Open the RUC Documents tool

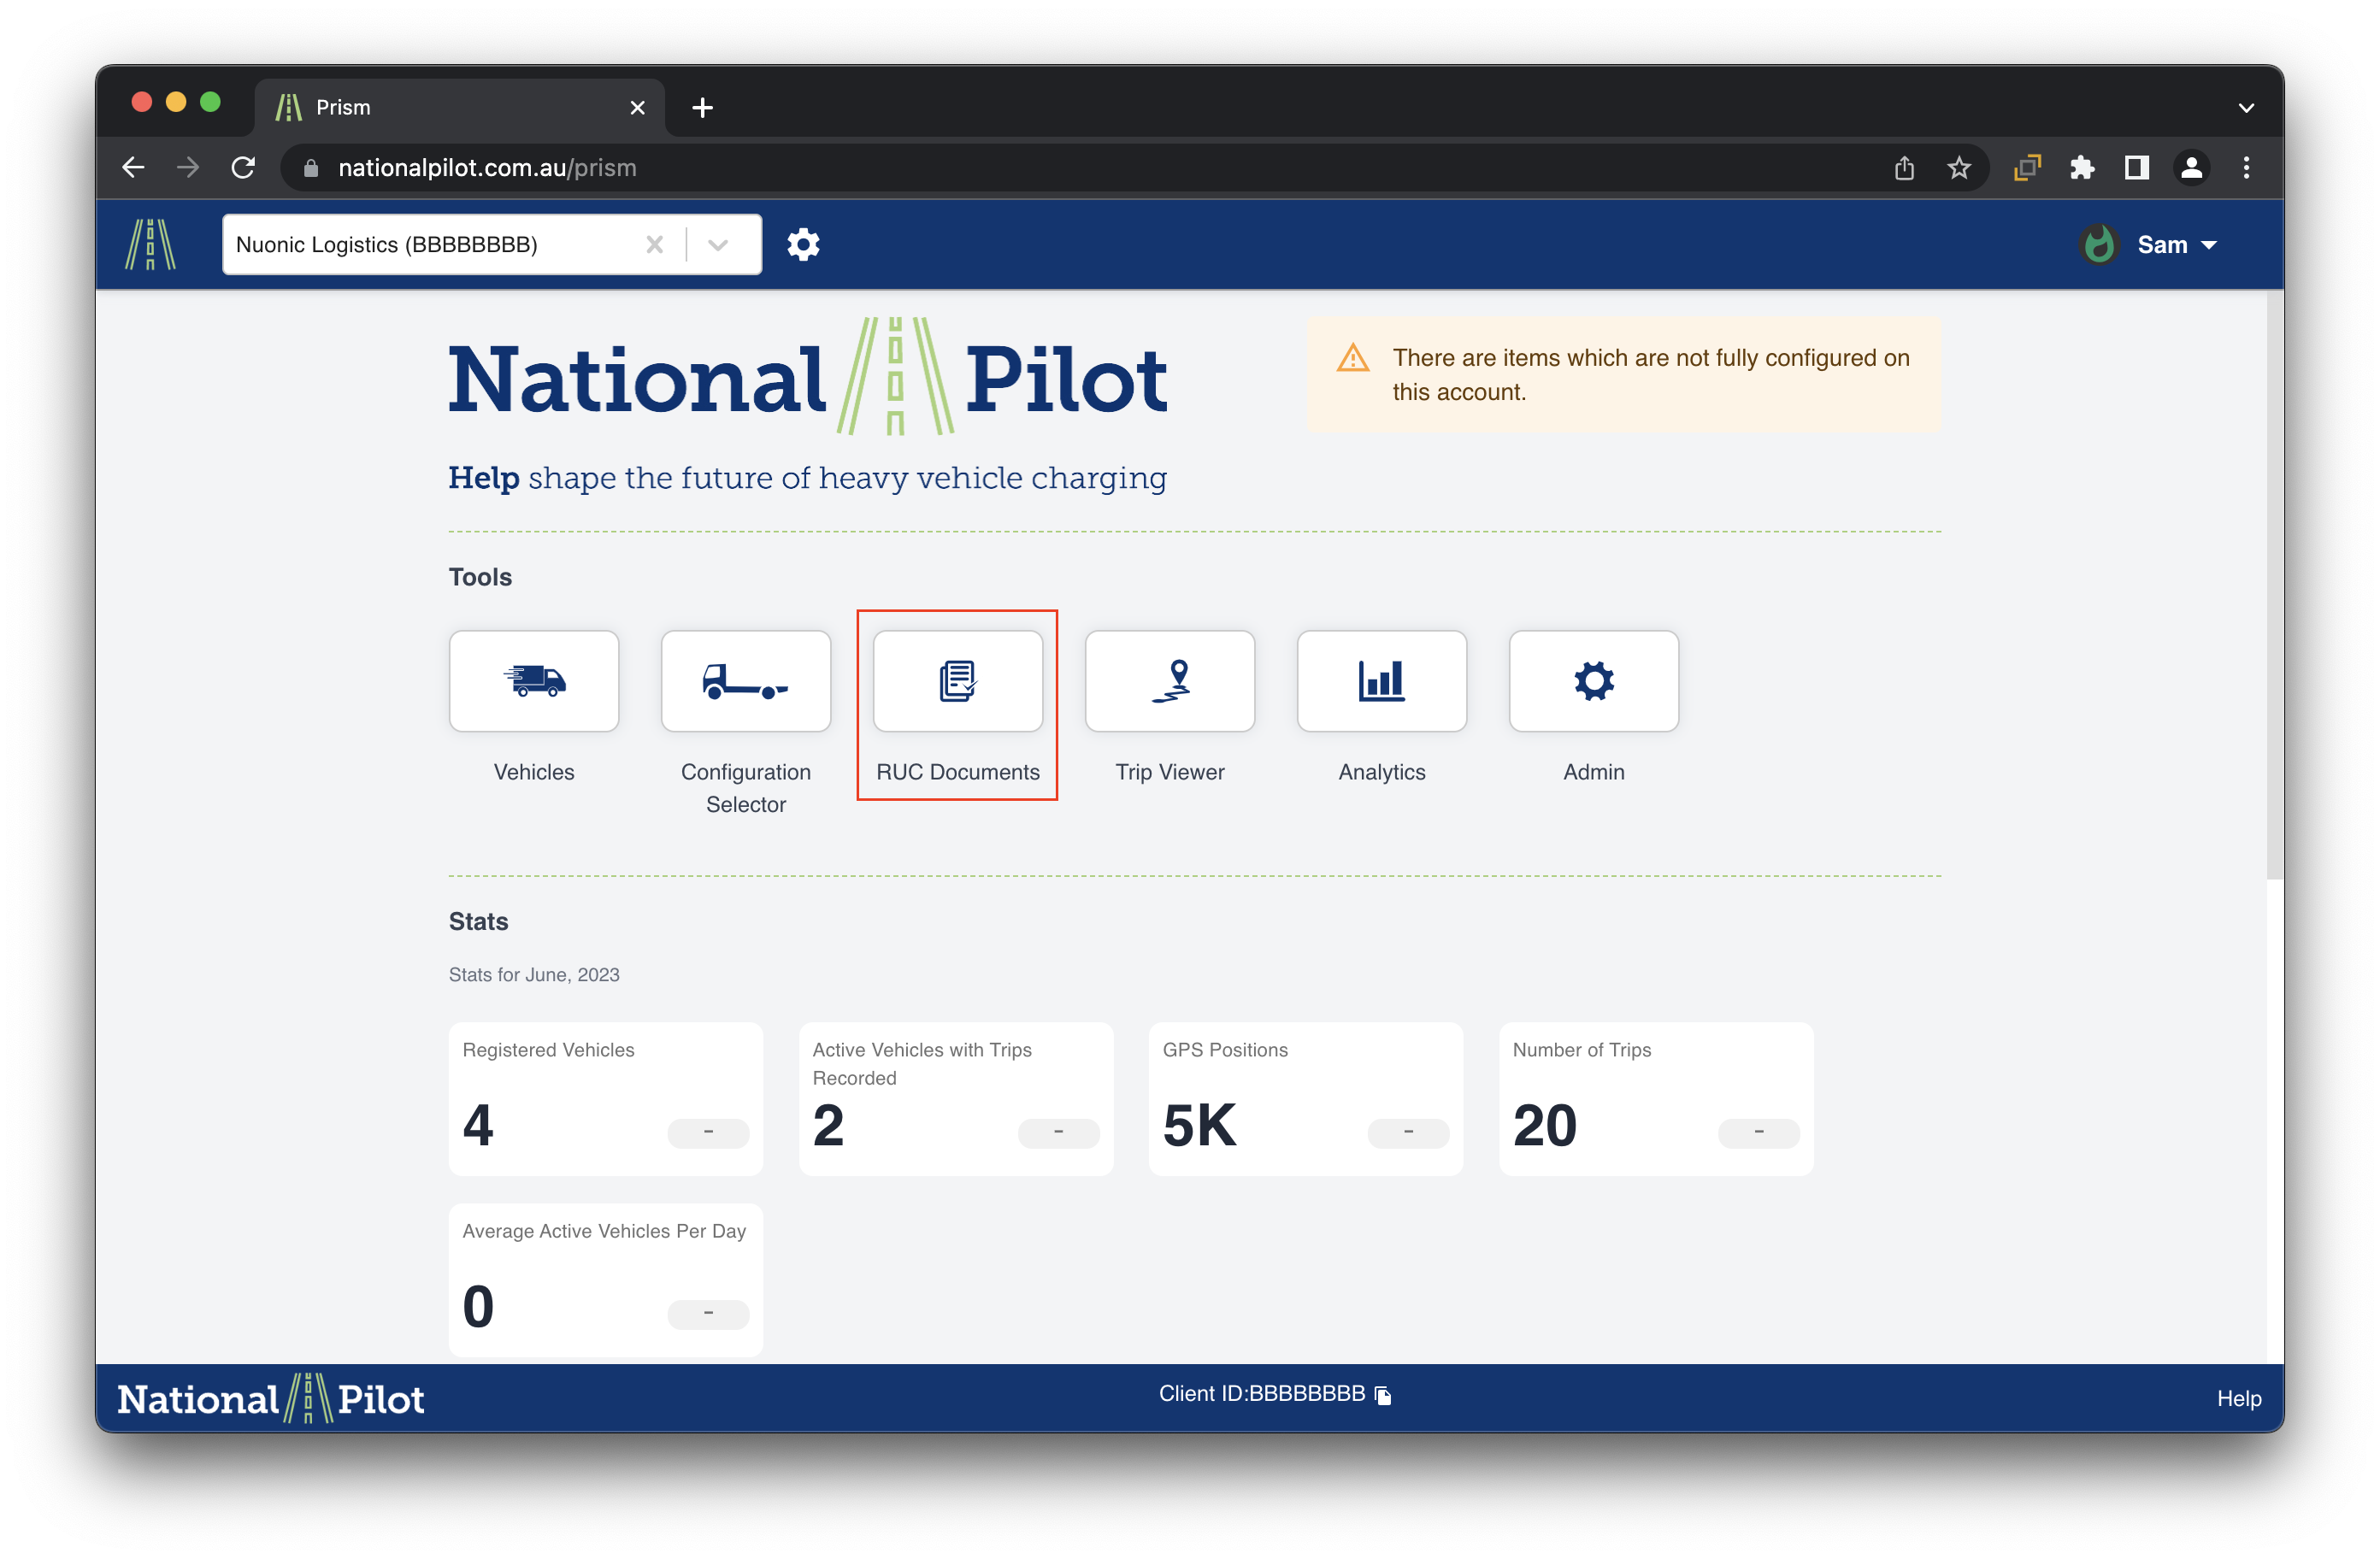click(x=957, y=681)
